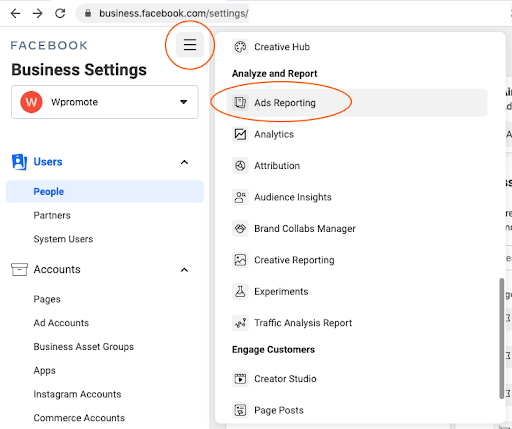512x429 pixels.
Task: Click the Accounts section heading
Action: click(x=57, y=269)
